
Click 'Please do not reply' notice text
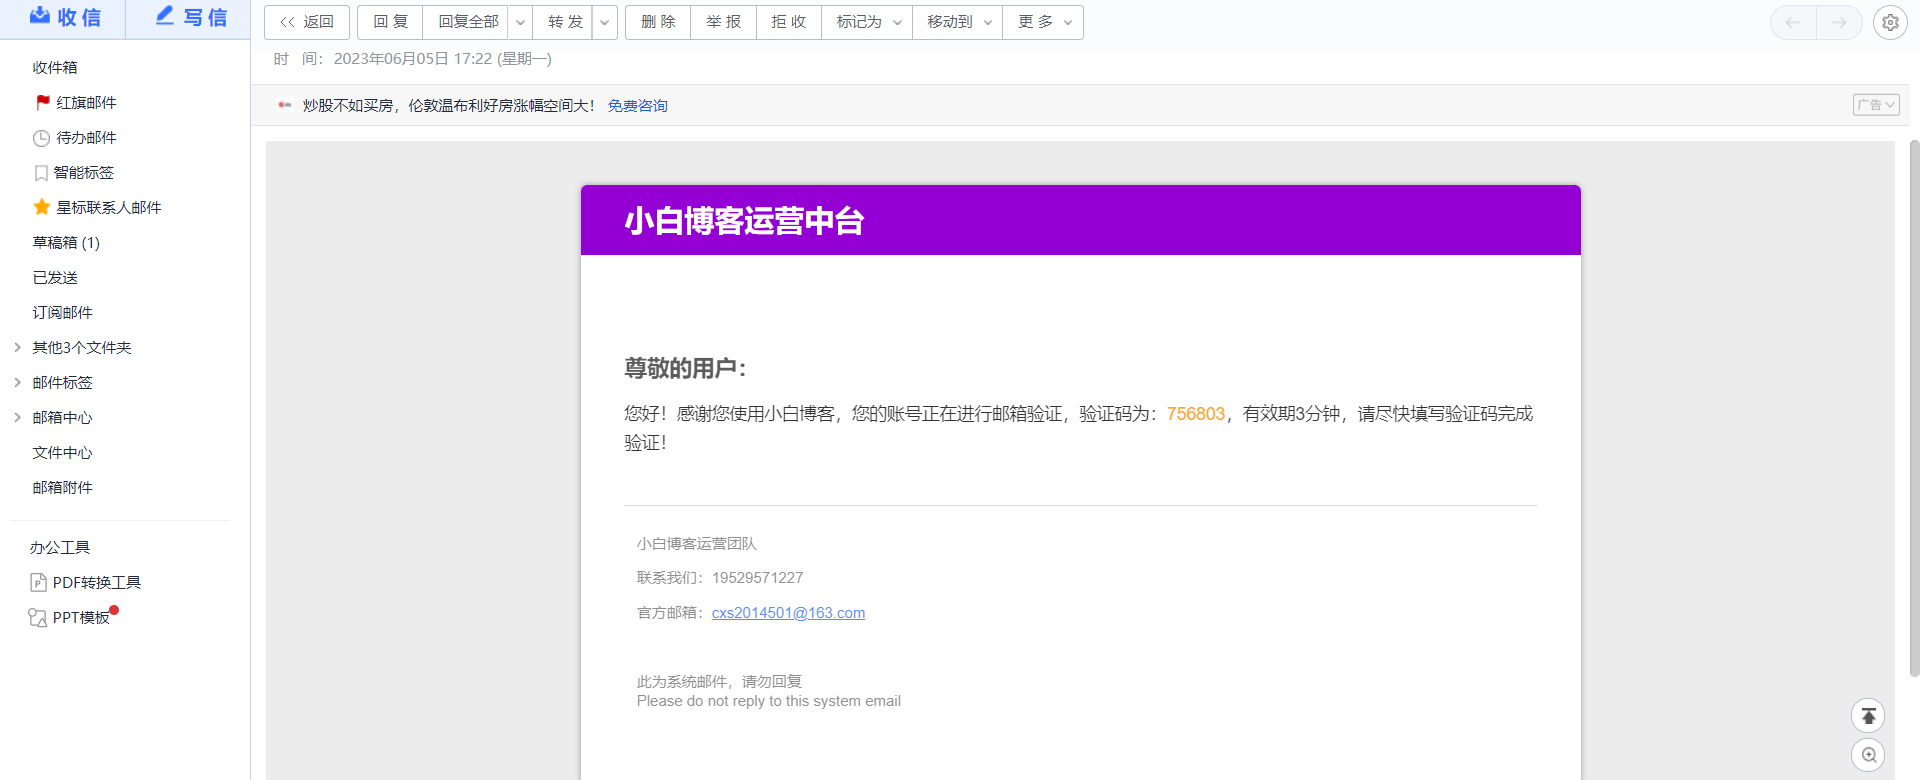[x=768, y=701]
